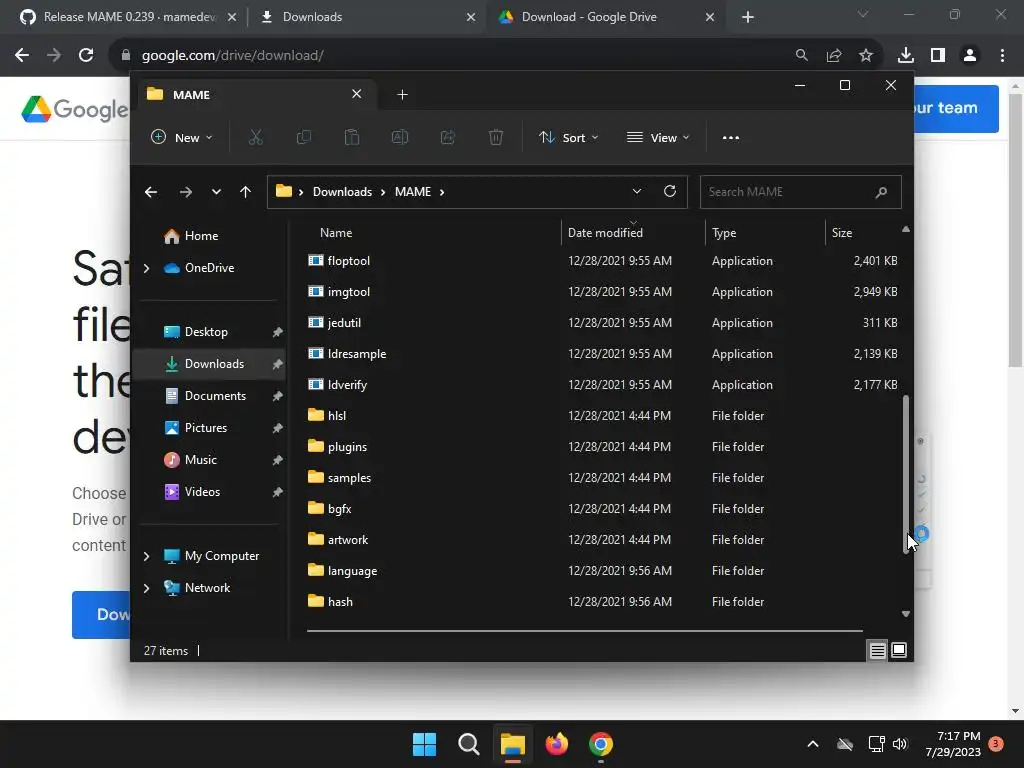Show hidden system tray icons
The image size is (1024, 768).
[812, 744]
